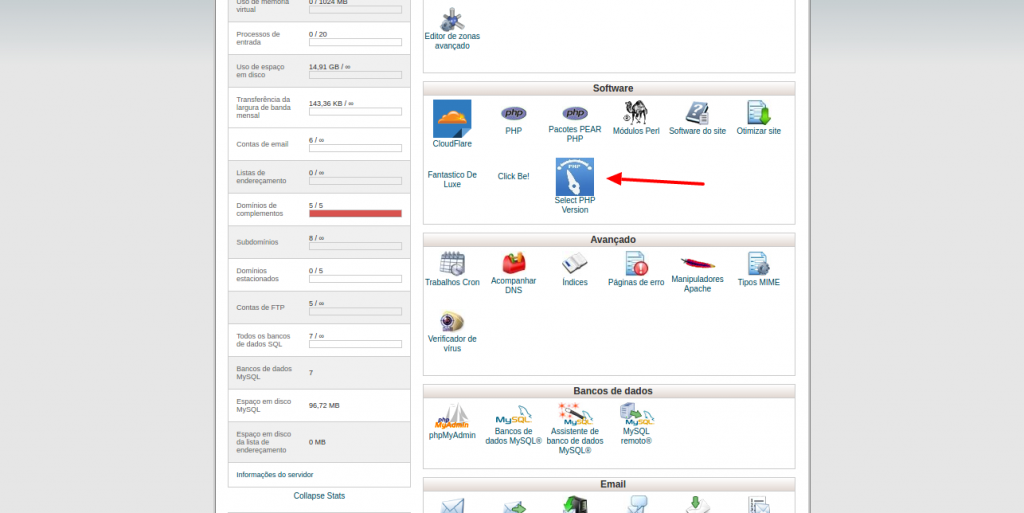The image size is (1024, 513).
Task: Click the Fantastico De Luxe link
Action: coord(452,179)
